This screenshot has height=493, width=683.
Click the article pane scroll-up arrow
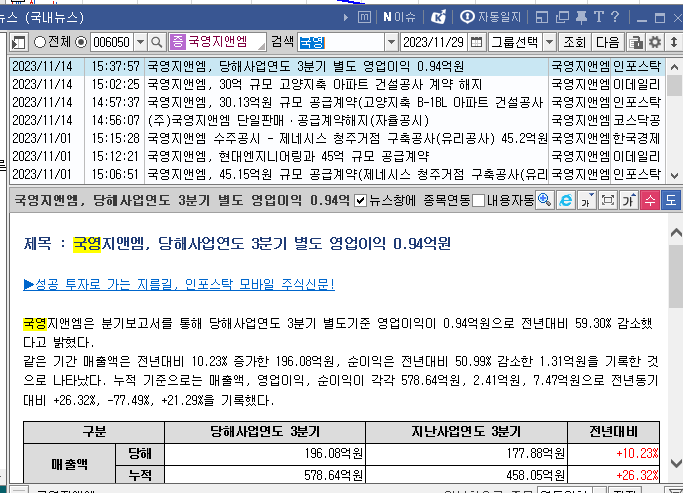pos(676,233)
